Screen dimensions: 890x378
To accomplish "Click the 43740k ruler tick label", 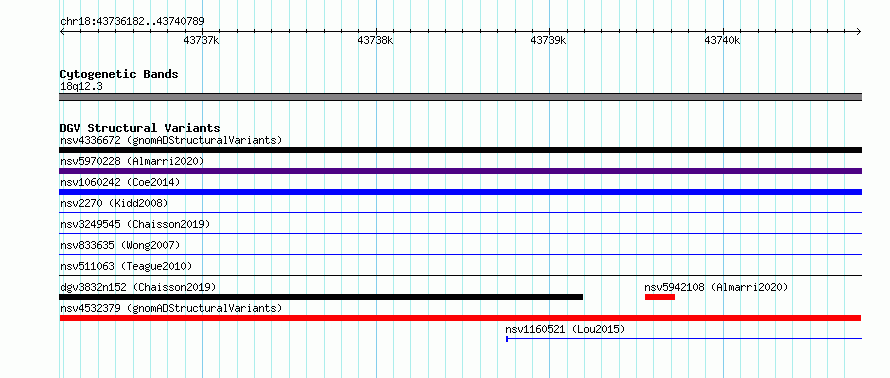I will click(722, 40).
